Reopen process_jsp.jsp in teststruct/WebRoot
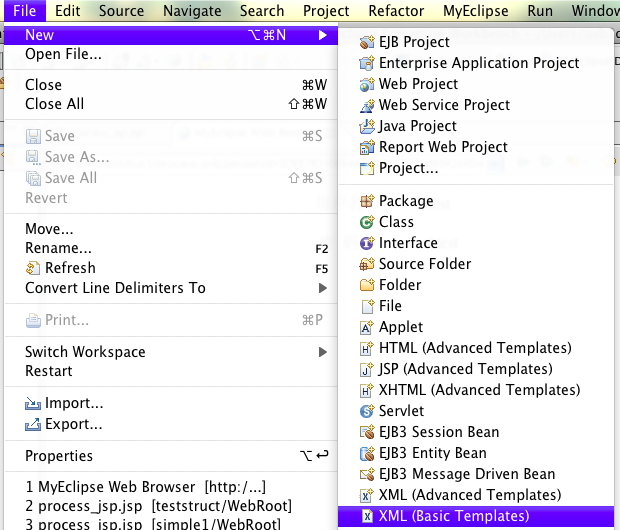Screen dimensions: 620x530 click(x=171, y=506)
